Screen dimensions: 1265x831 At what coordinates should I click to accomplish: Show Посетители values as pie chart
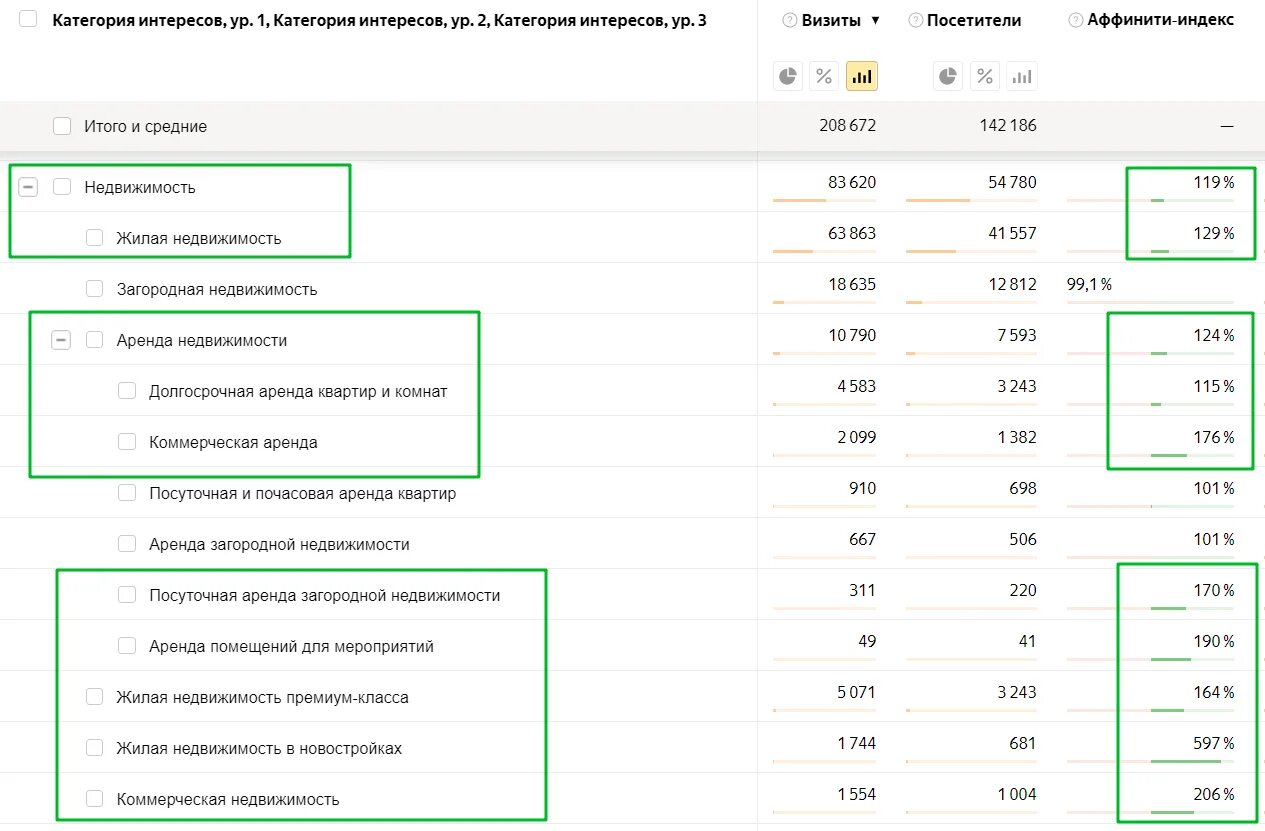point(946,75)
